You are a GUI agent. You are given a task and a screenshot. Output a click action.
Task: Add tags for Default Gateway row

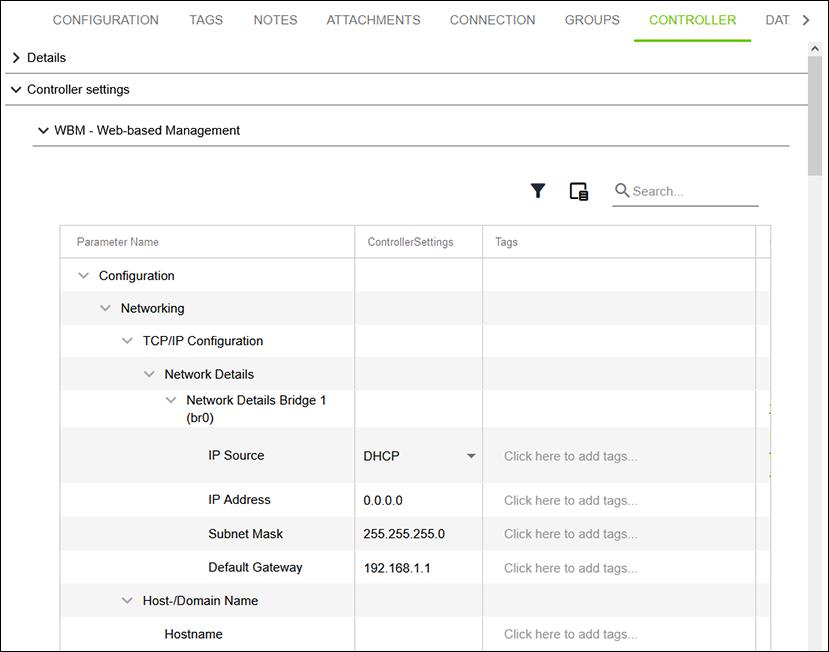[x=570, y=568]
